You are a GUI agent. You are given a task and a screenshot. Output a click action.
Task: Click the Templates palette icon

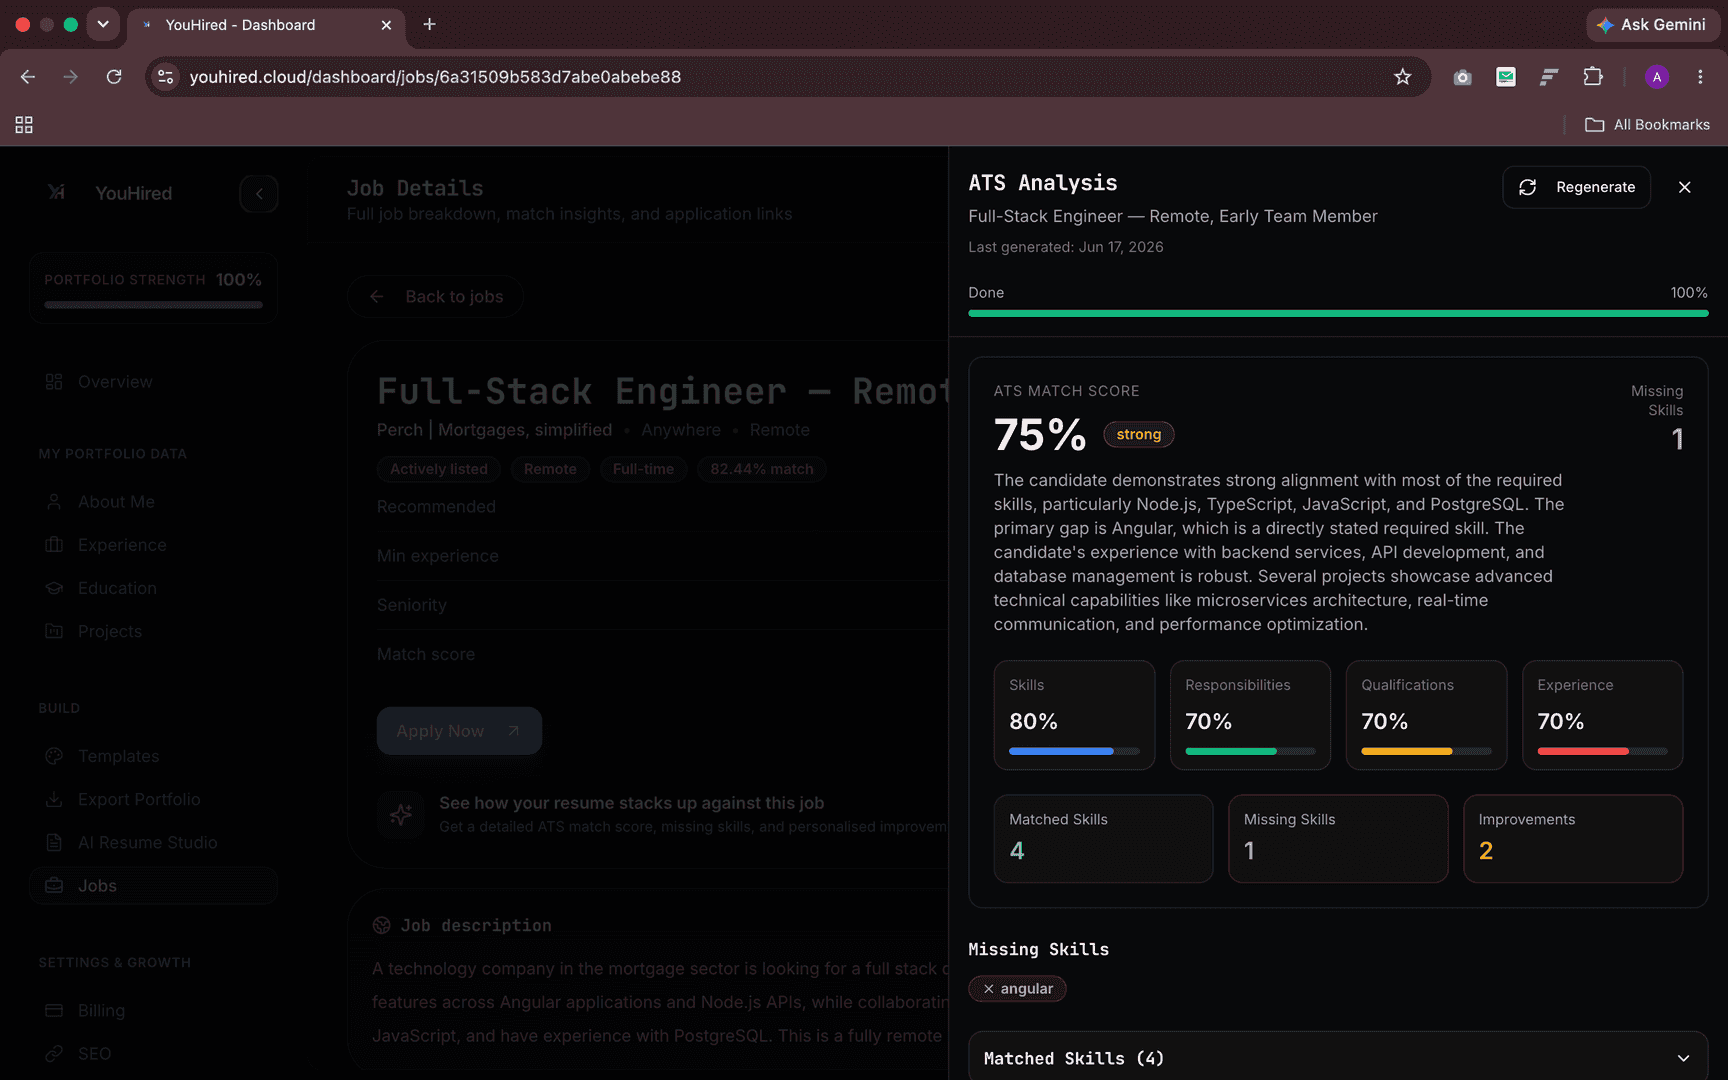(x=54, y=756)
